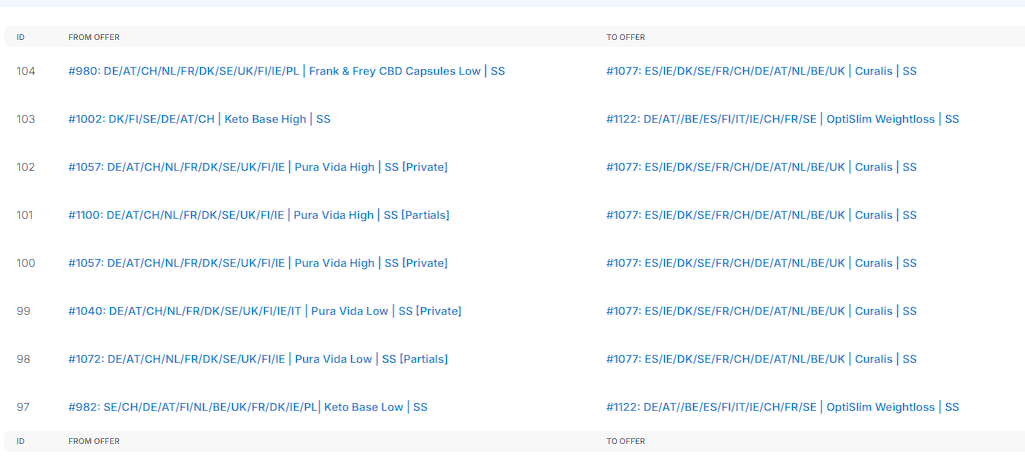This screenshot has height=465, width=1025.
Task: Select the ID cell 103
Action: 25,120
